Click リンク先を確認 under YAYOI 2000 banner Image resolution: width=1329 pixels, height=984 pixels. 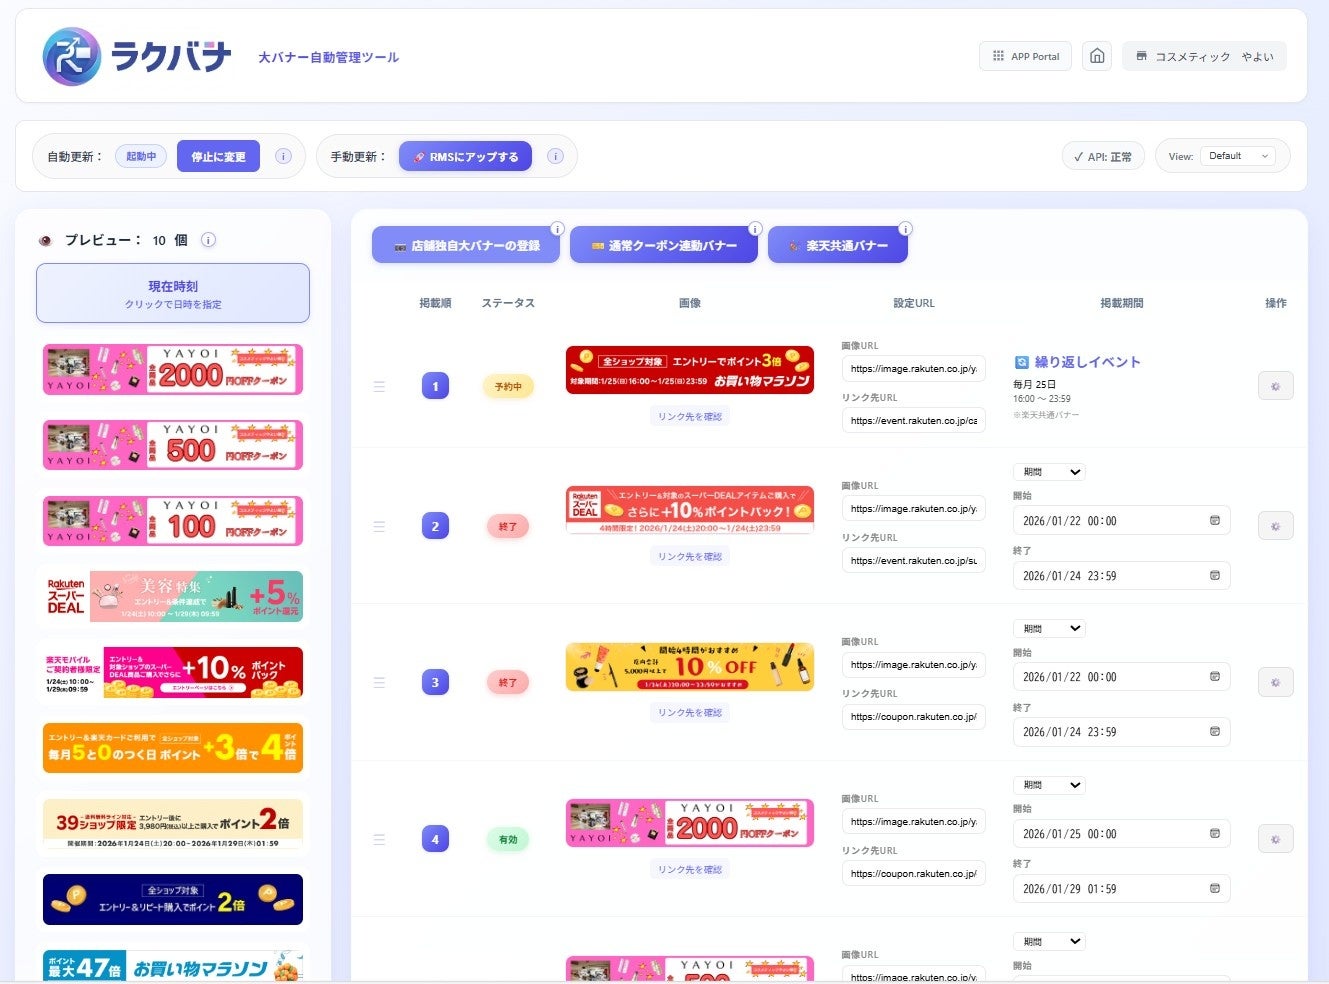pyautogui.click(x=690, y=869)
